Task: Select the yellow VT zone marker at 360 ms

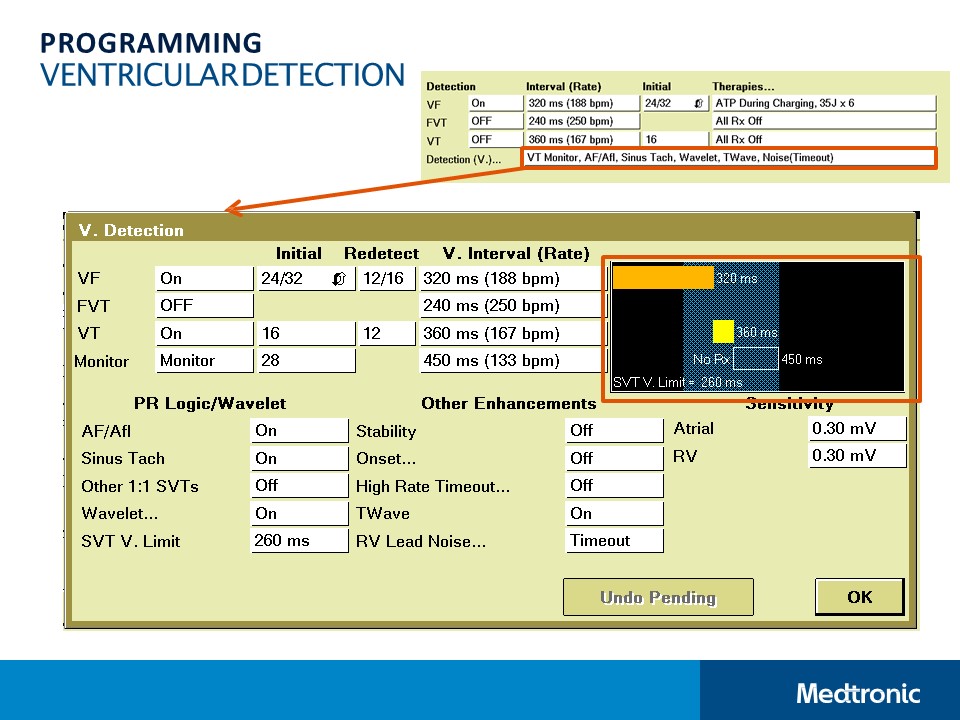Action: (723, 329)
